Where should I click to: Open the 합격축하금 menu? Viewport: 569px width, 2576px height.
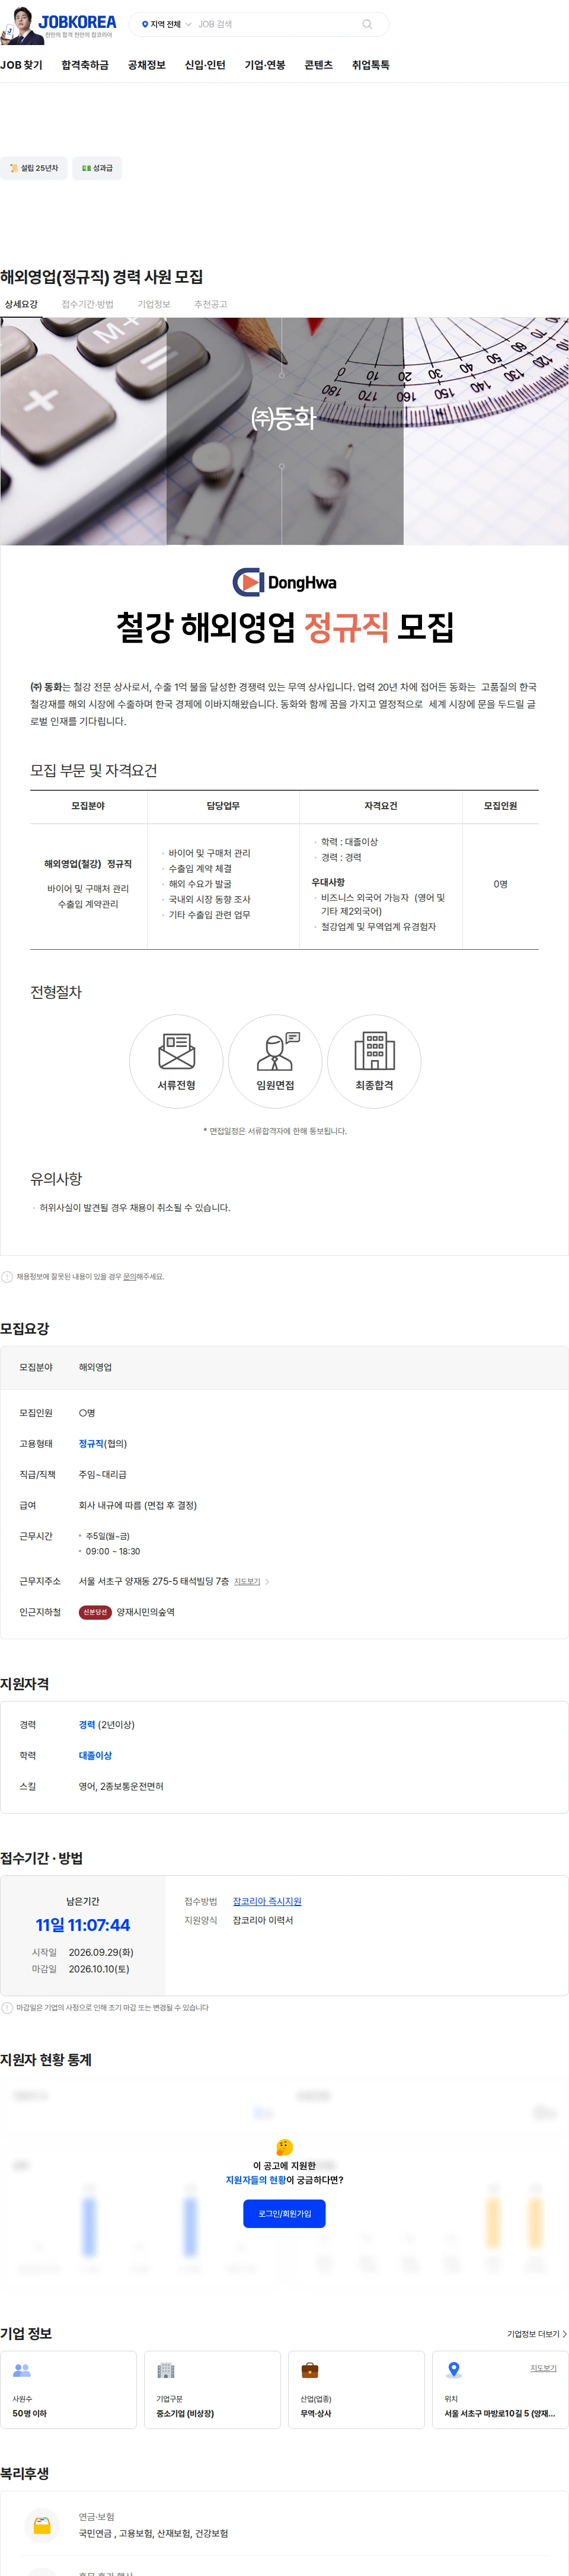point(85,65)
